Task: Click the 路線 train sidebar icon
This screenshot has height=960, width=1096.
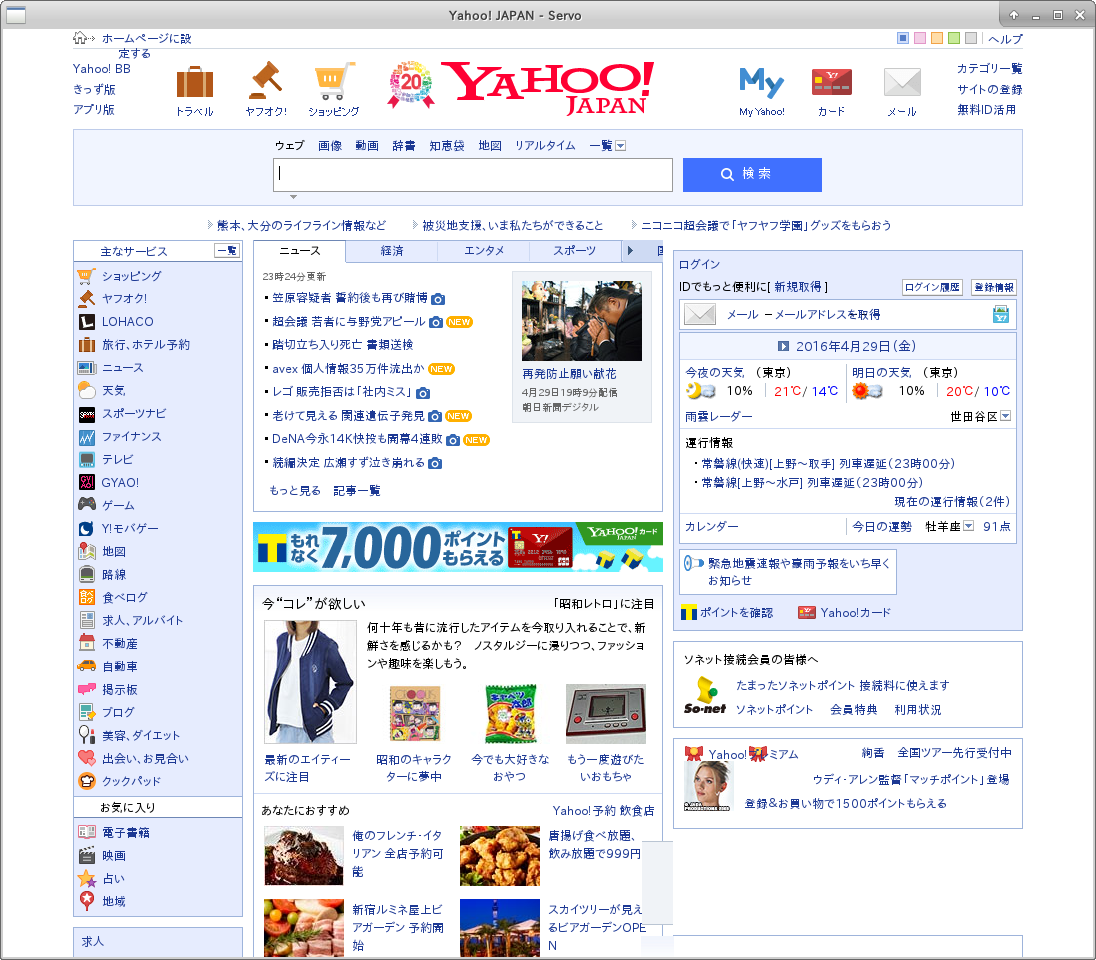Action: click(x=87, y=575)
